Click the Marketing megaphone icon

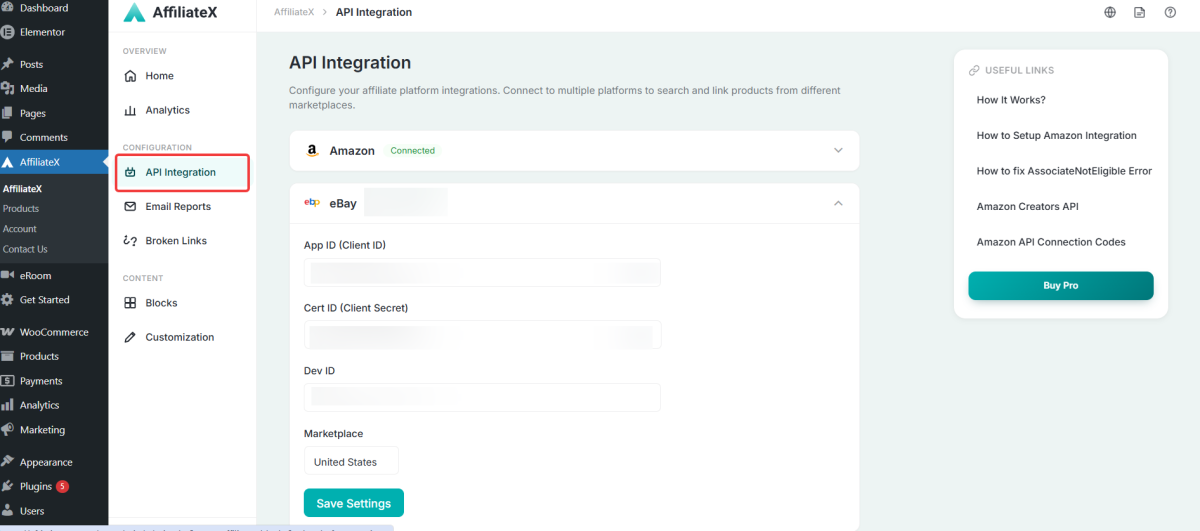point(7,430)
